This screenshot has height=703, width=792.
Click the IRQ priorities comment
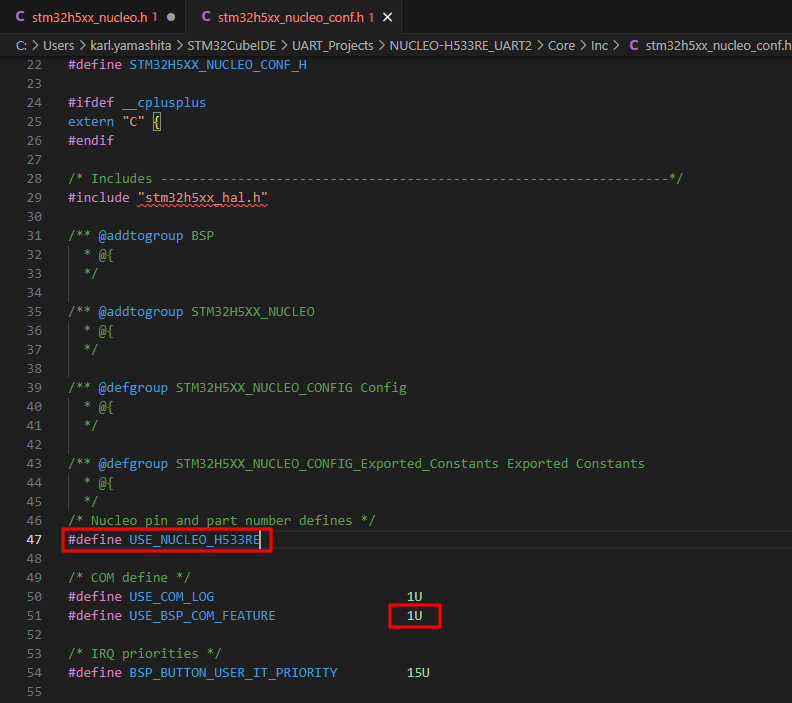(x=144, y=654)
